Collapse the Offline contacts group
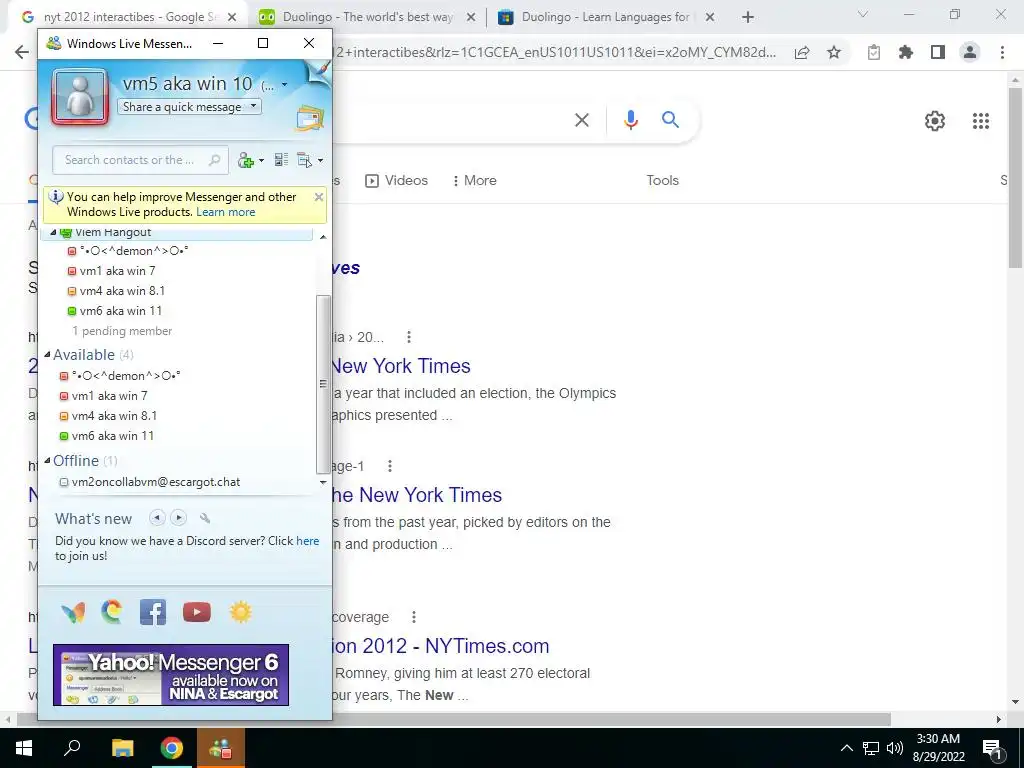Viewport: 1024px width, 768px height. point(47,460)
